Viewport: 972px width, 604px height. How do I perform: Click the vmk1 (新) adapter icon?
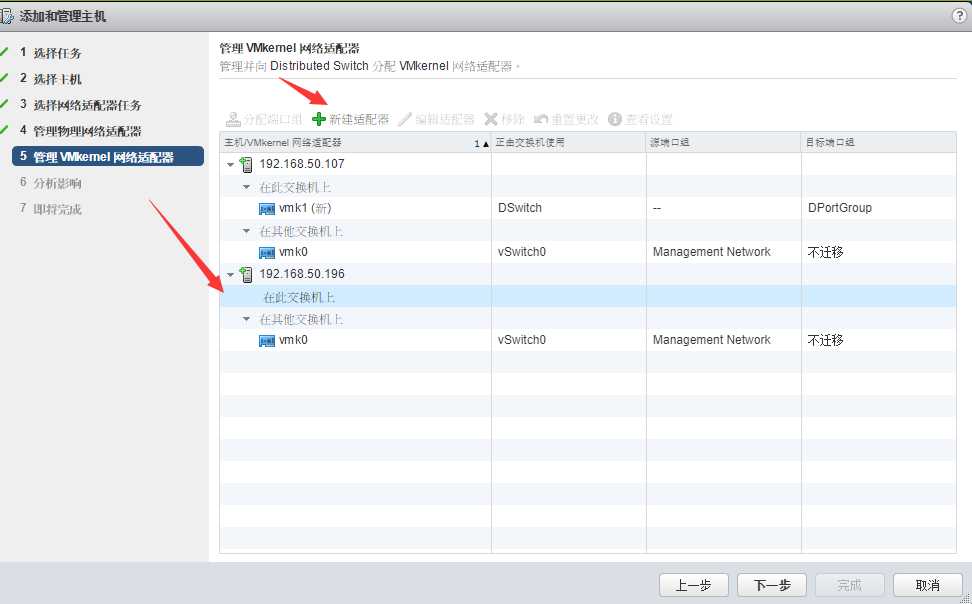[267, 209]
